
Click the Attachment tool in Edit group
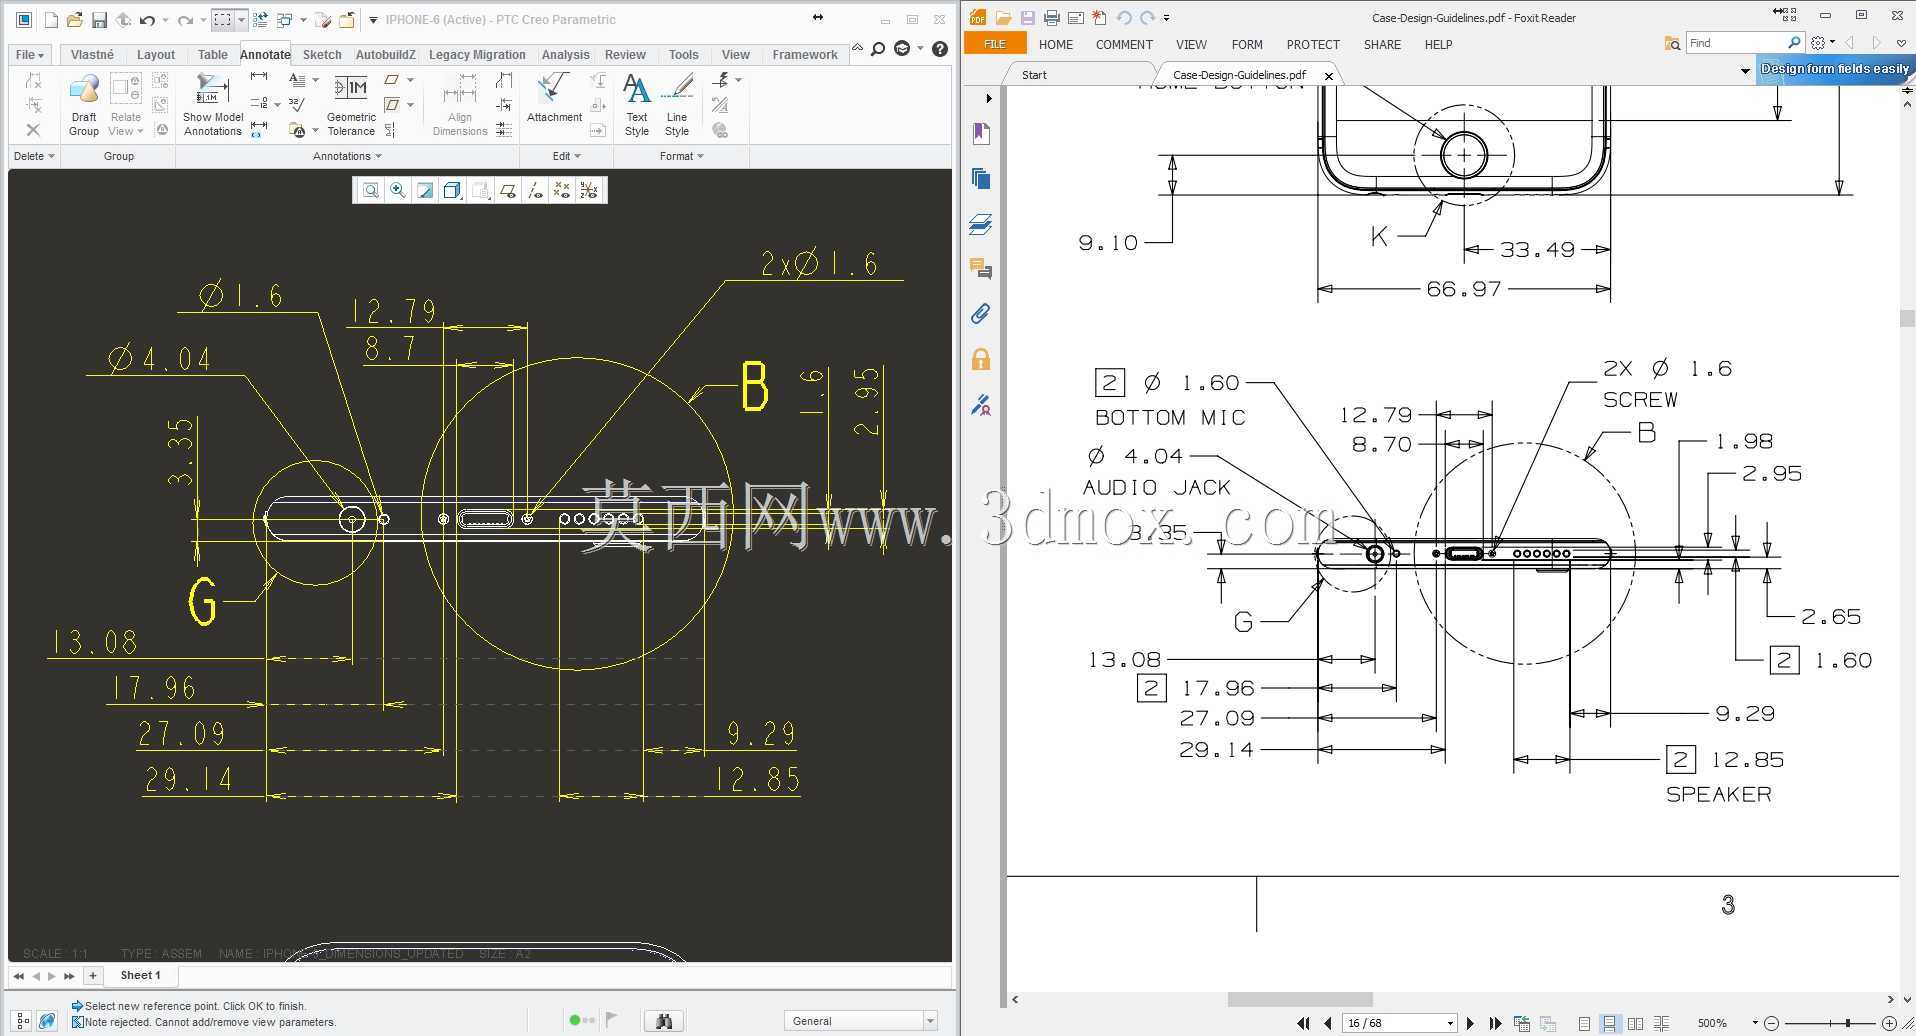click(554, 98)
